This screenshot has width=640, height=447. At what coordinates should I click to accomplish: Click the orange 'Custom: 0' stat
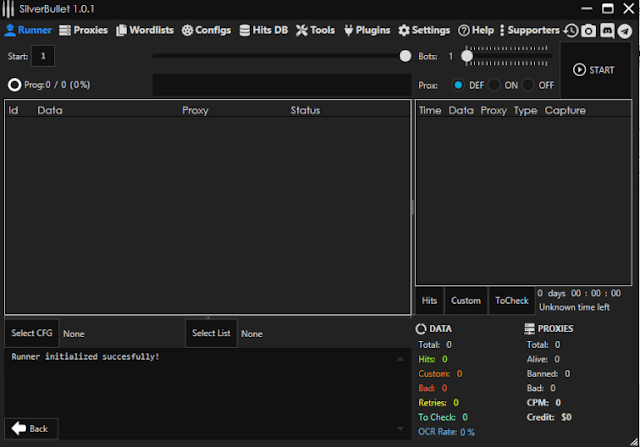tap(440, 374)
